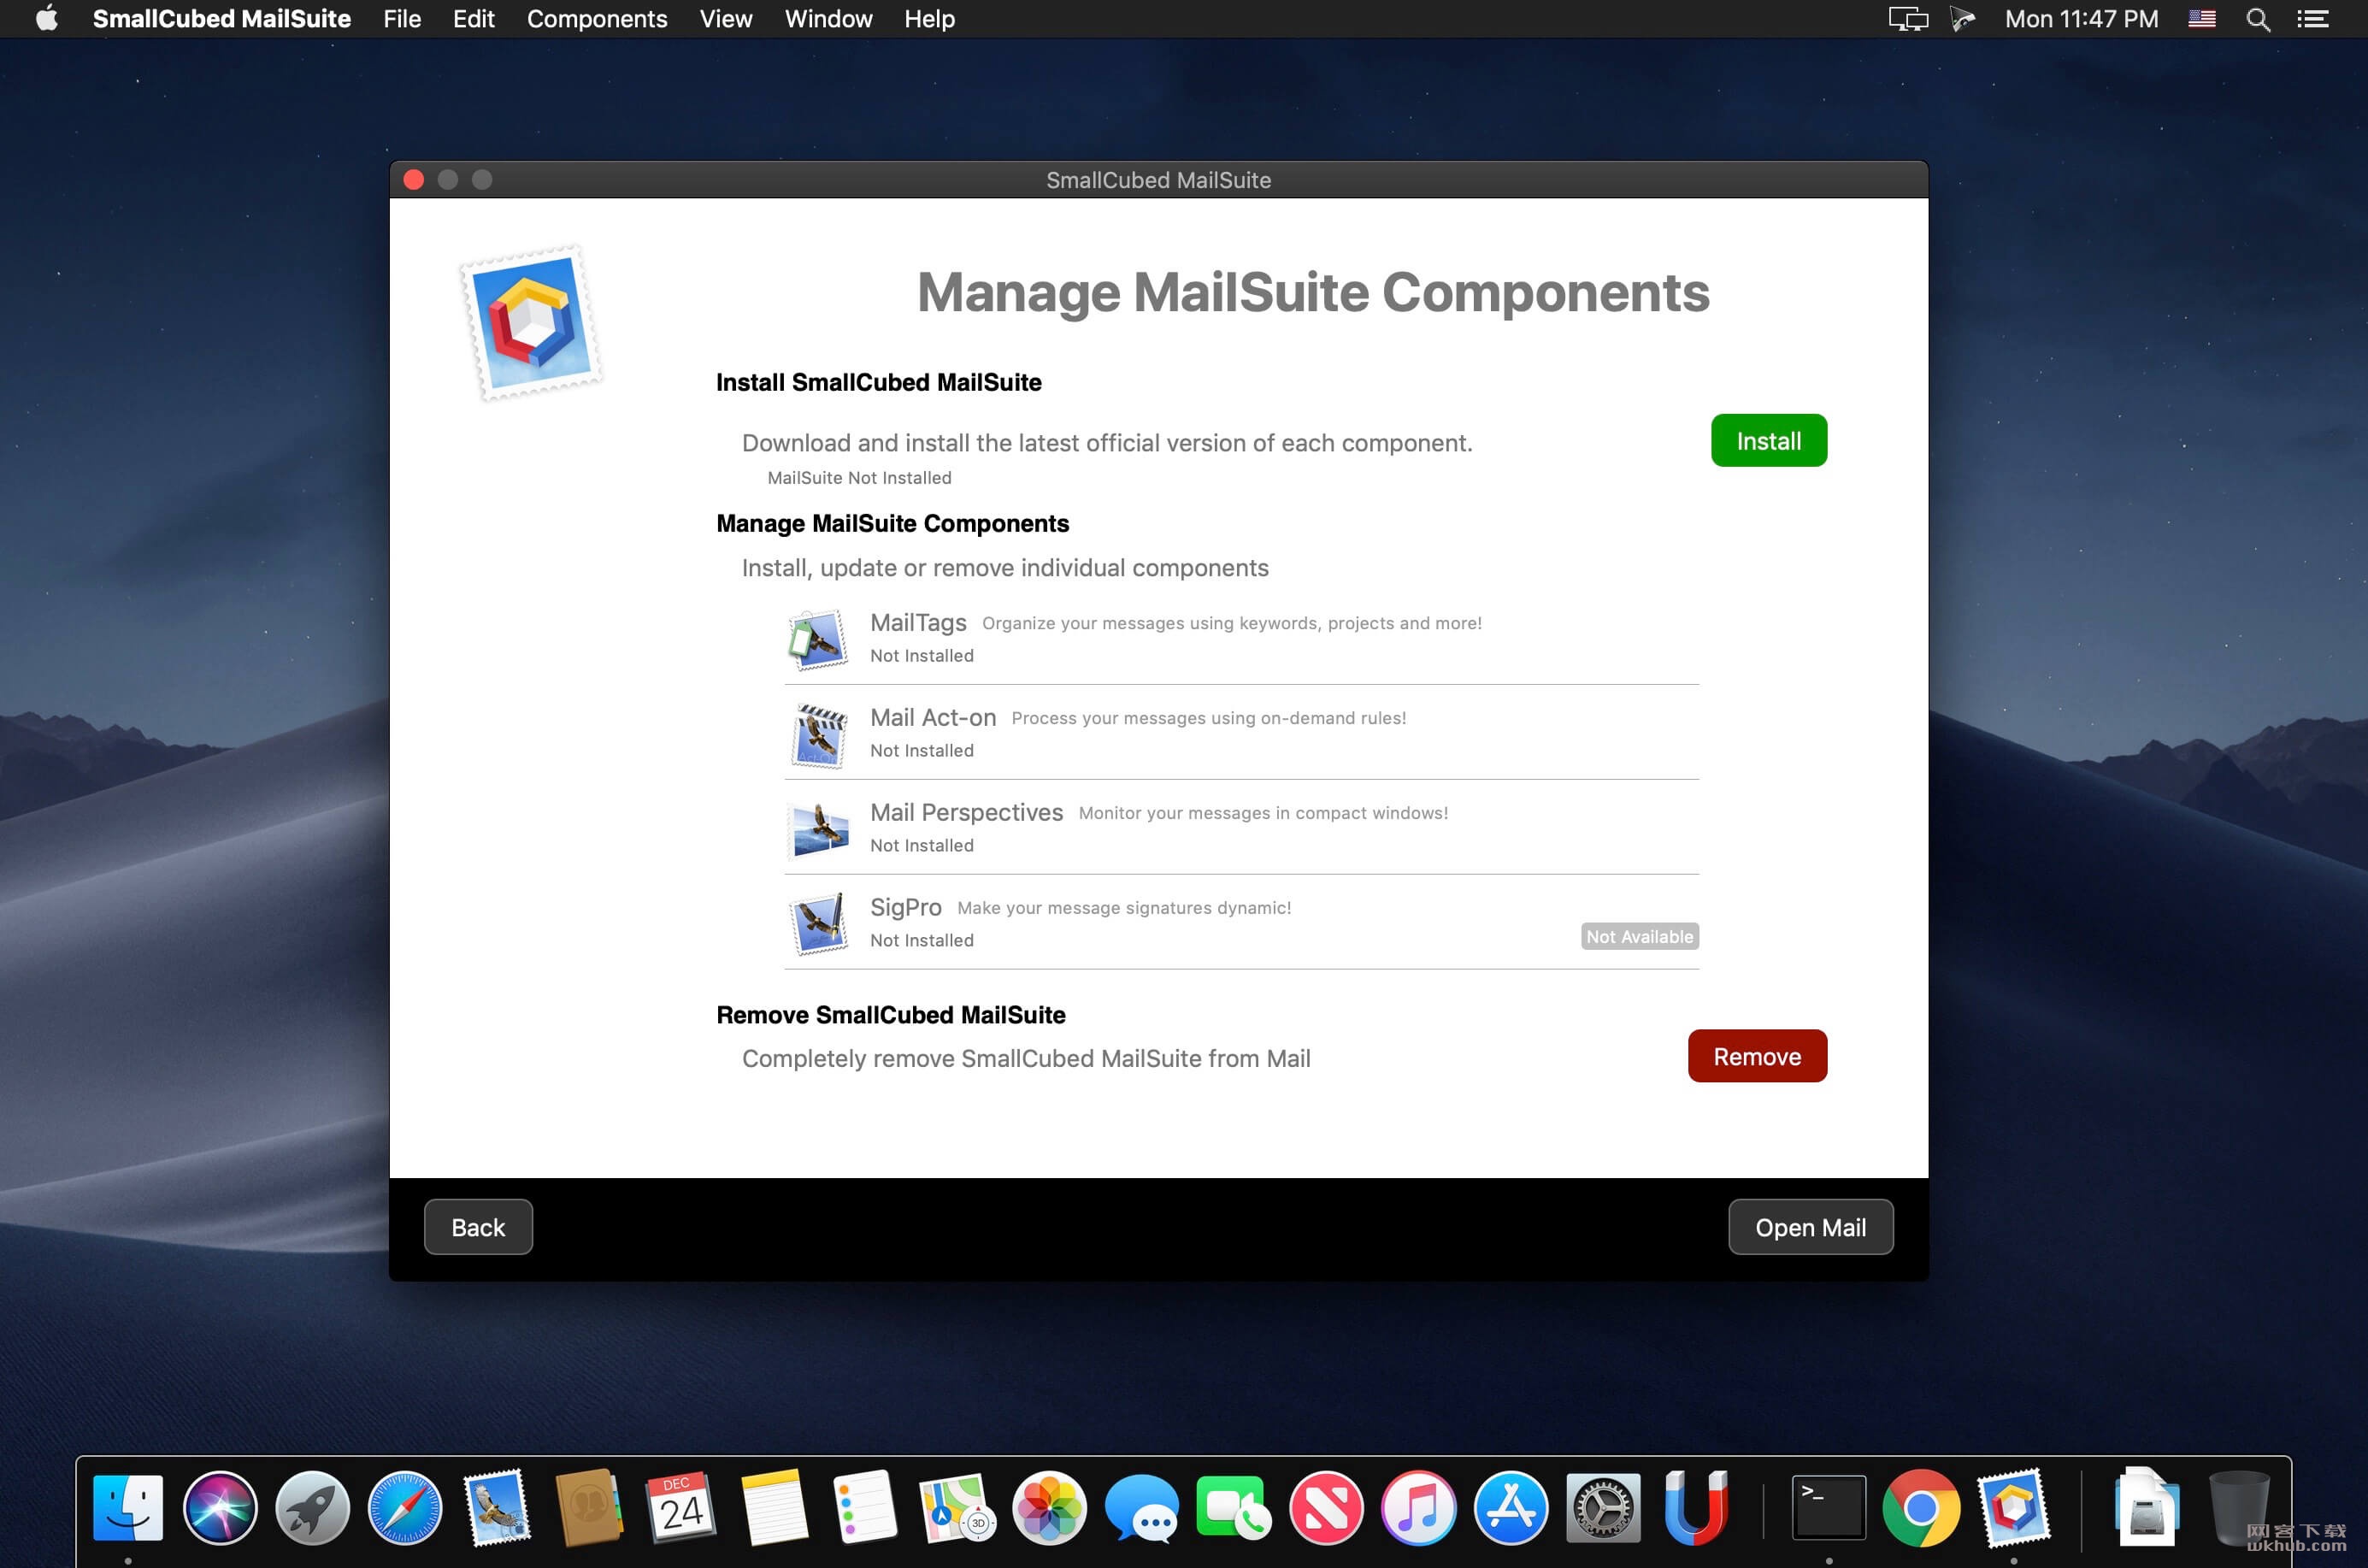Open Calendar showing Dec 24
This screenshot has height=1568, width=2368.
click(x=681, y=1507)
